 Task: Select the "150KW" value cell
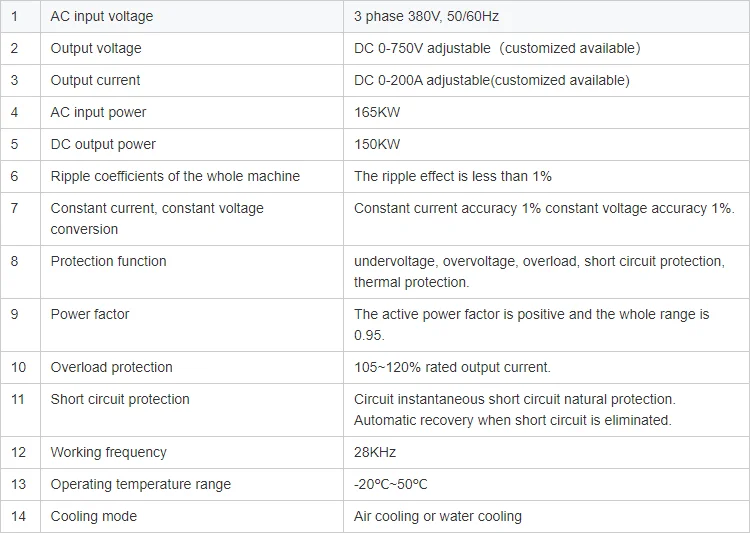tap(377, 144)
